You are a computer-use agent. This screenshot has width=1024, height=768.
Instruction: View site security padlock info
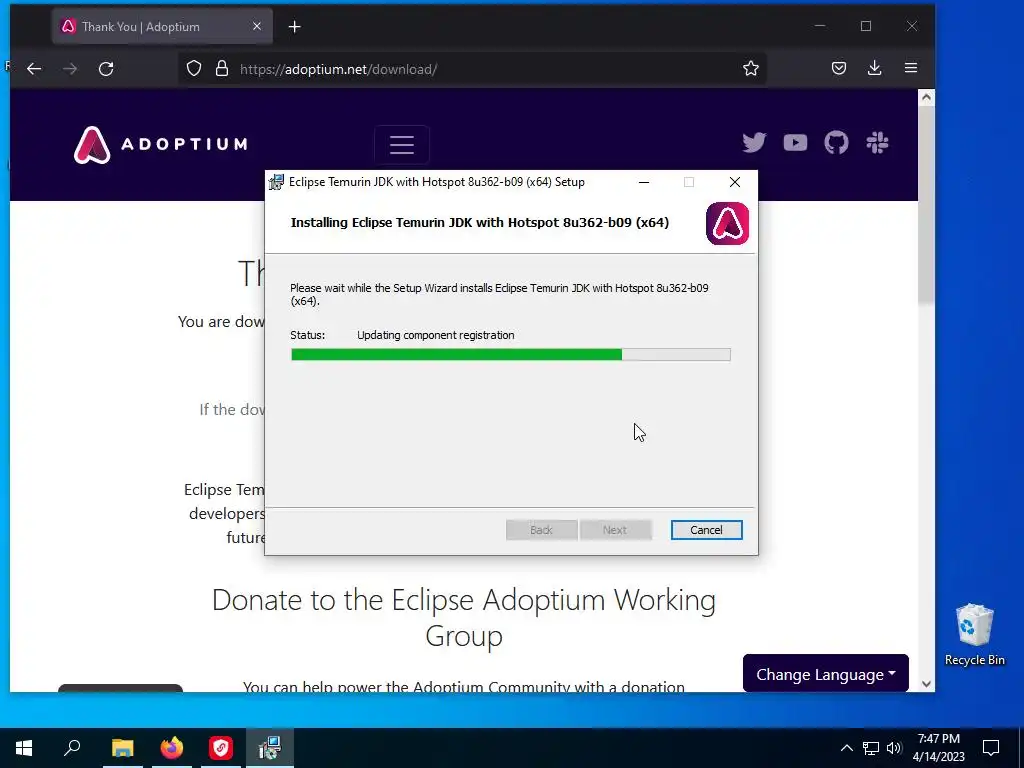(x=222, y=69)
